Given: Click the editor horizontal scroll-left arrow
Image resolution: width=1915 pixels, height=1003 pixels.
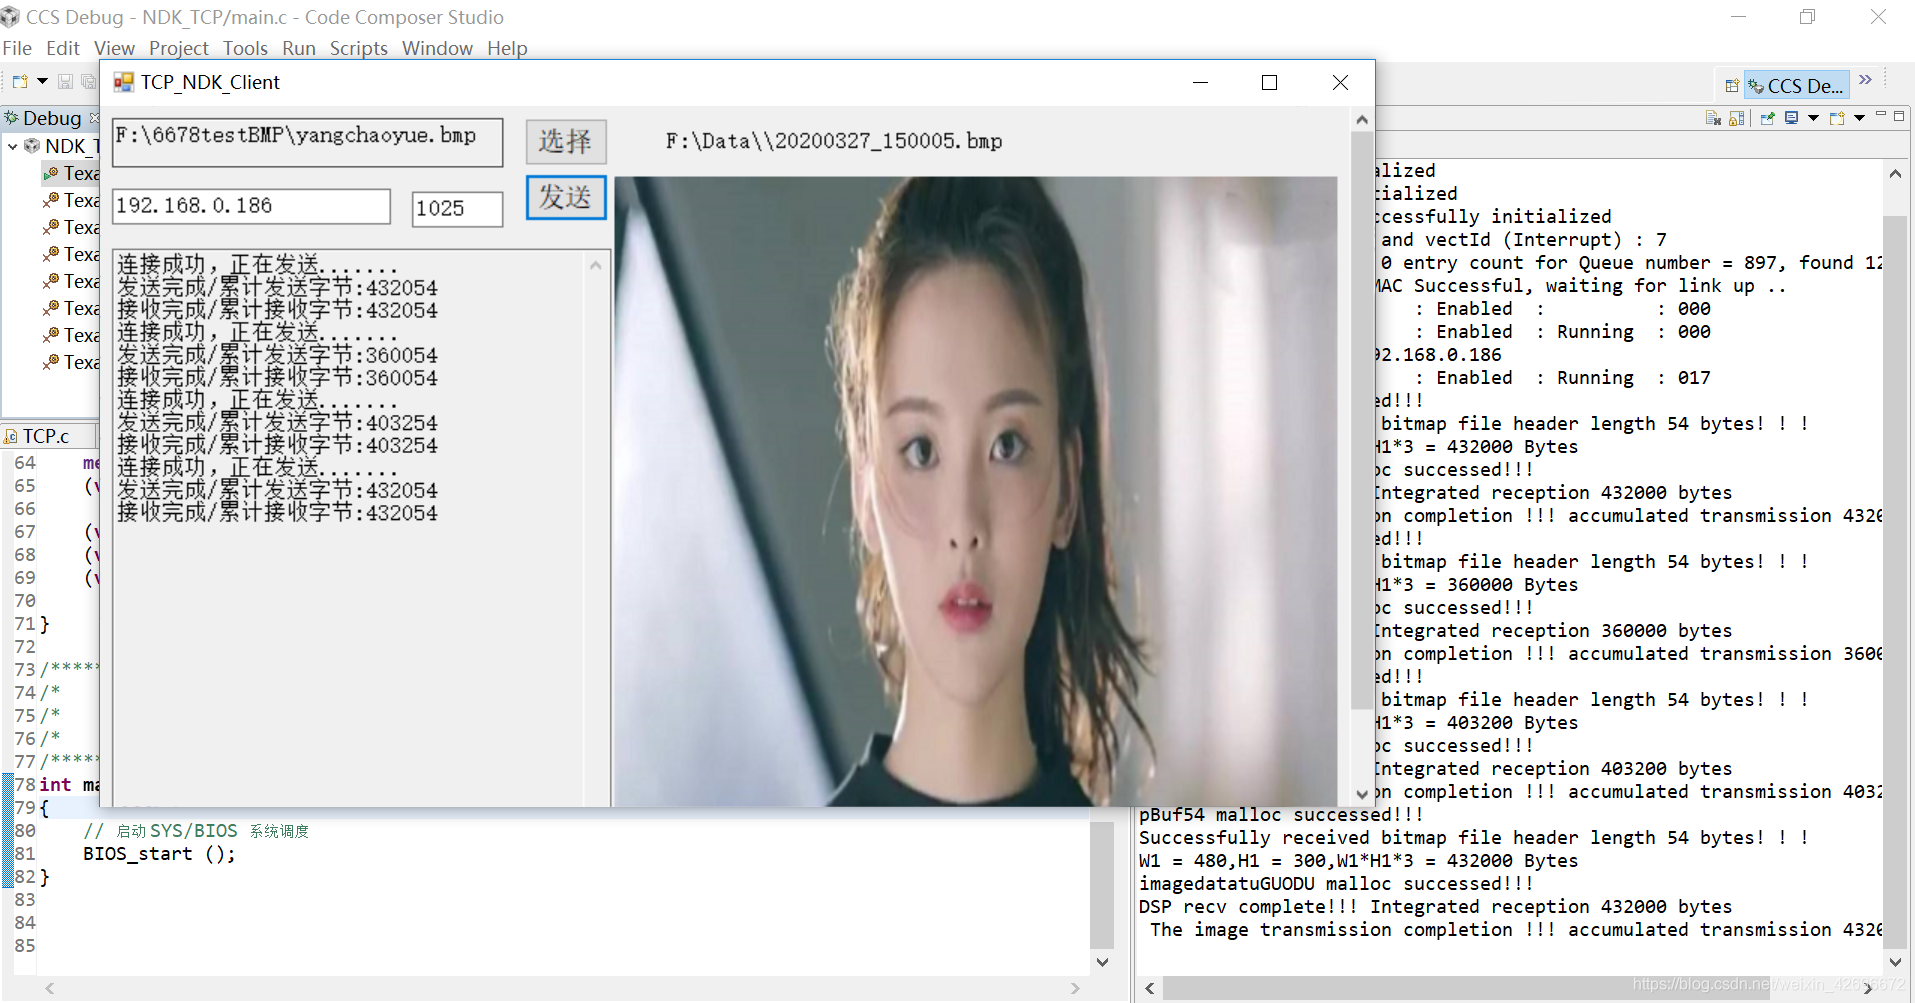Looking at the screenshot, I should tap(49, 988).
